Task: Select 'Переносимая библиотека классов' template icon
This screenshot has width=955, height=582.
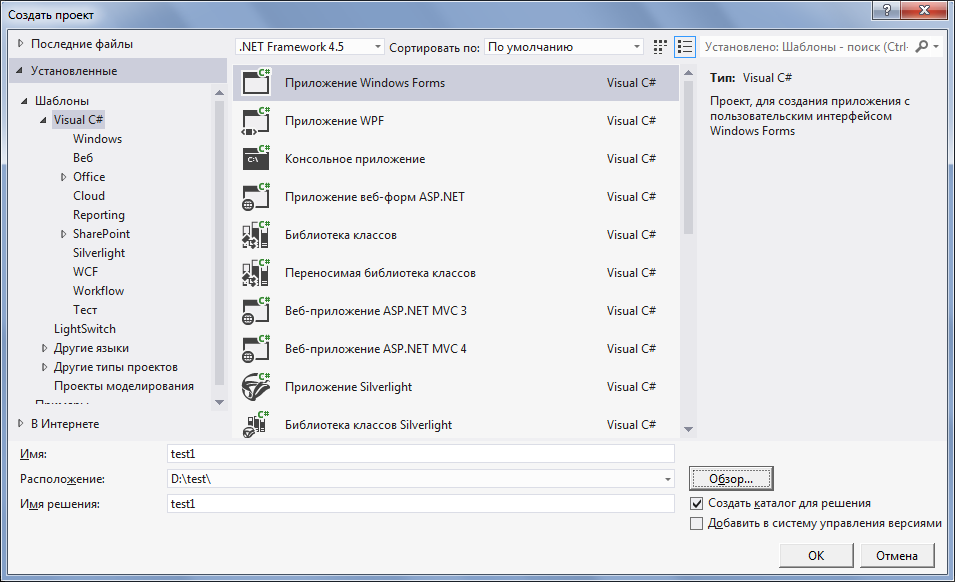Action: pos(256,273)
